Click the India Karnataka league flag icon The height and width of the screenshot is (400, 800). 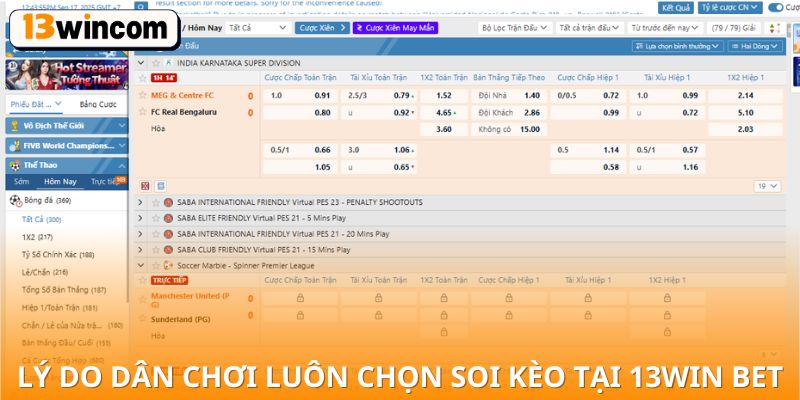168,63
